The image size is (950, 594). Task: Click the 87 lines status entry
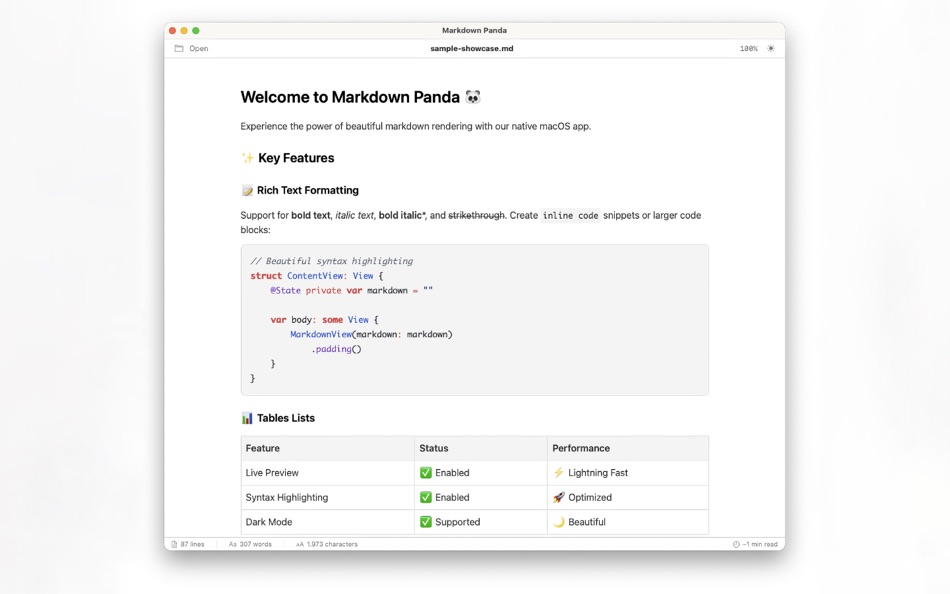coord(188,544)
